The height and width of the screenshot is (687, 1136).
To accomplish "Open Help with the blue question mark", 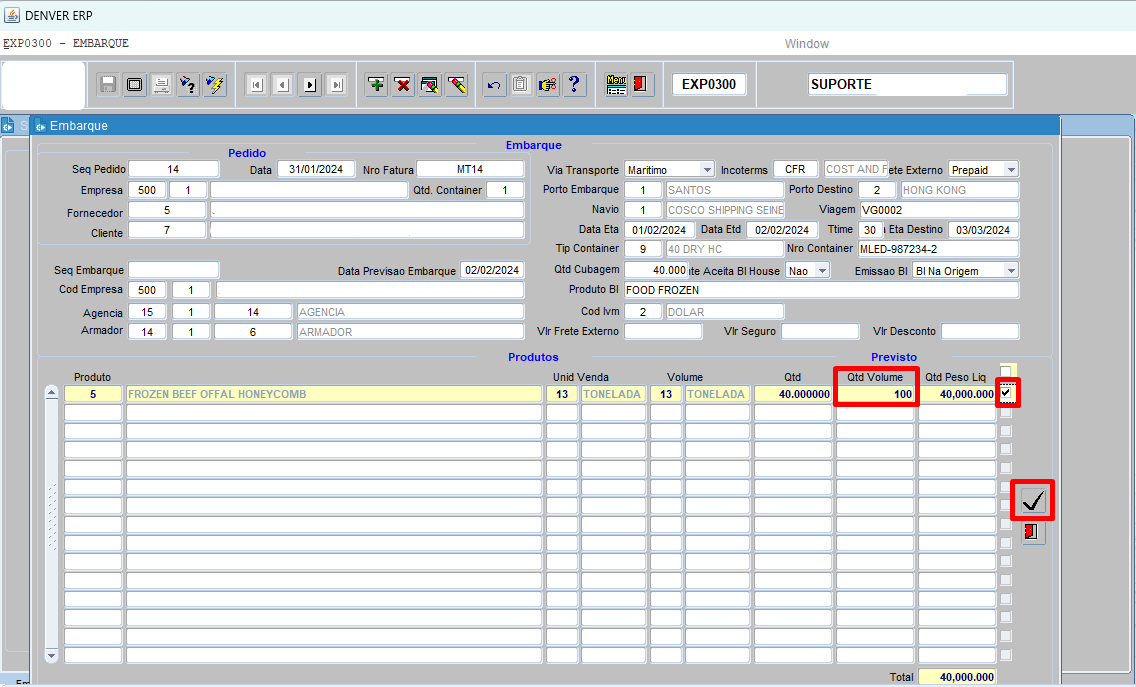I will click(575, 85).
